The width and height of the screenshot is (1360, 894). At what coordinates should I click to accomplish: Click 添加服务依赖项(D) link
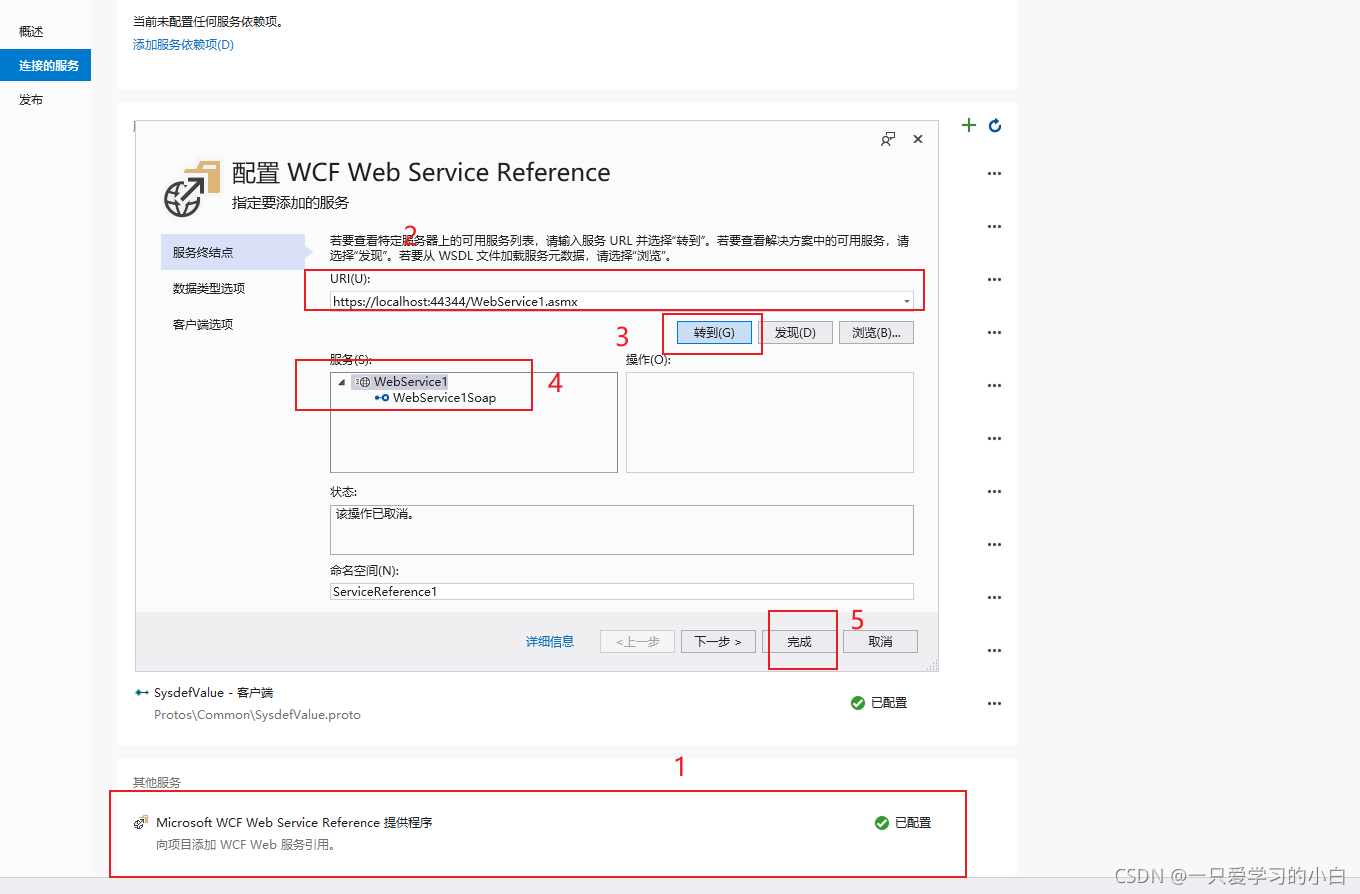183,44
